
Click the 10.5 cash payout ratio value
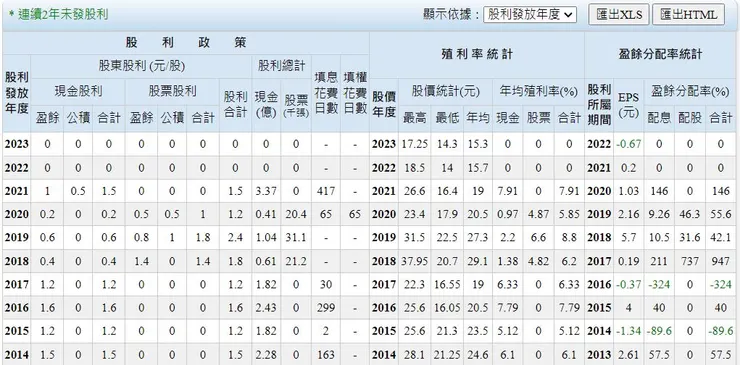659,238
